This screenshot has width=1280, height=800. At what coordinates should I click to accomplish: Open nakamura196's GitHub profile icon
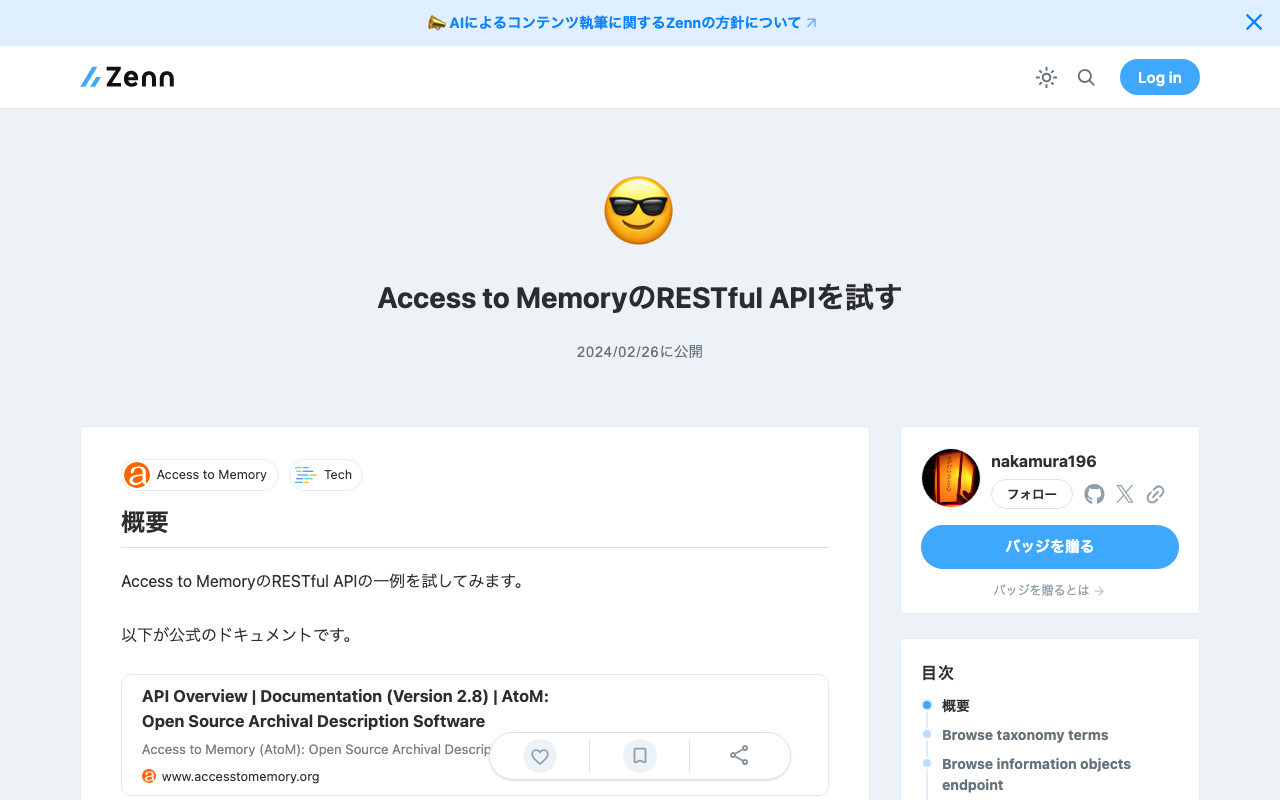[x=1093, y=494]
